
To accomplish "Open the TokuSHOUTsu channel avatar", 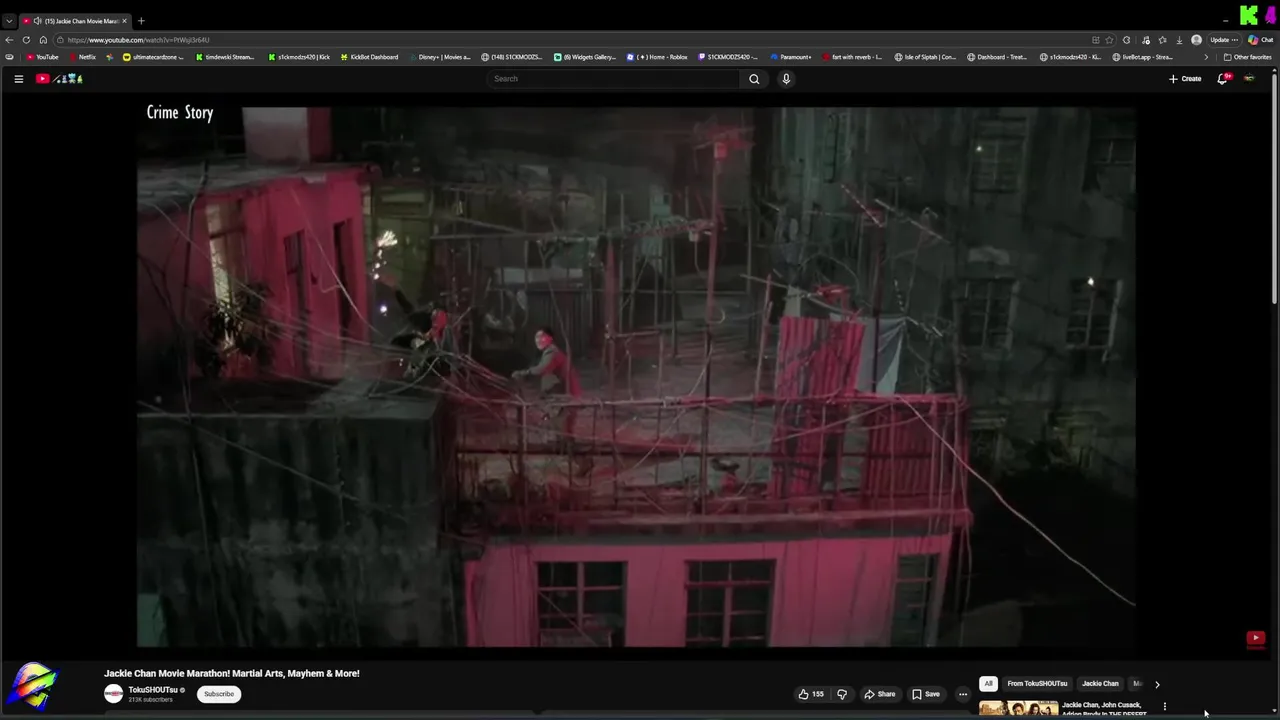I will 114,694.
